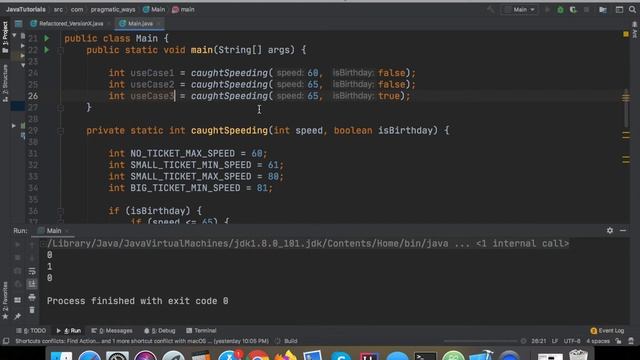Click the editor vertical scrollbar thumb
This screenshot has width=640, height=360.
626,108
